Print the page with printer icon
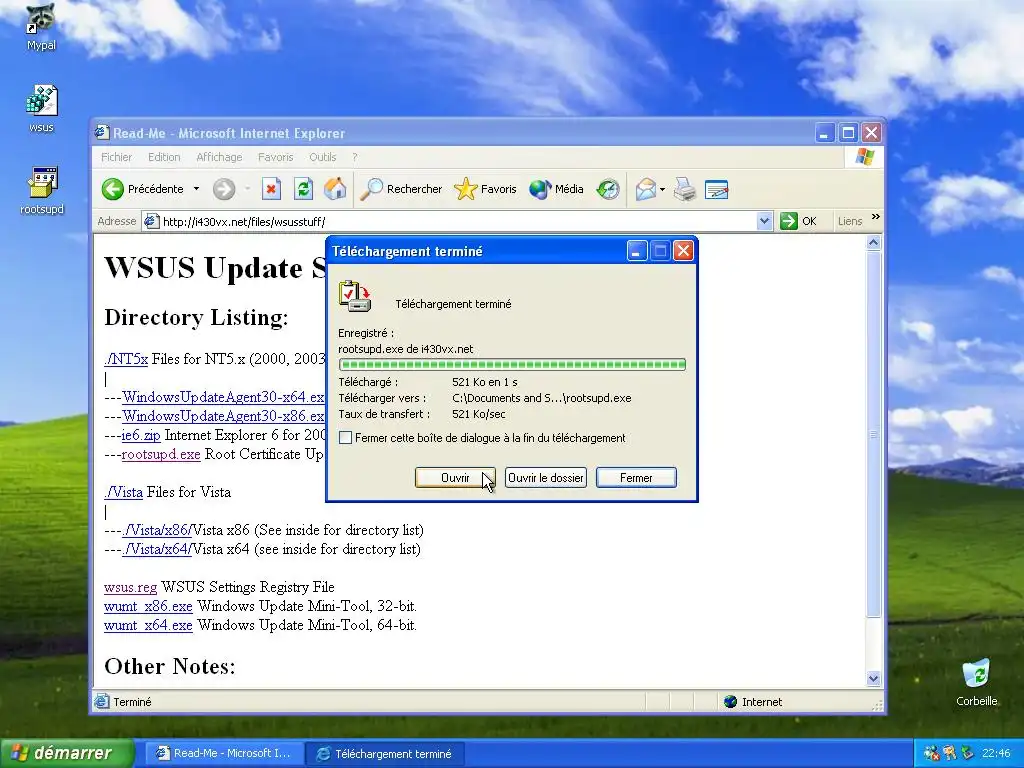 click(684, 189)
